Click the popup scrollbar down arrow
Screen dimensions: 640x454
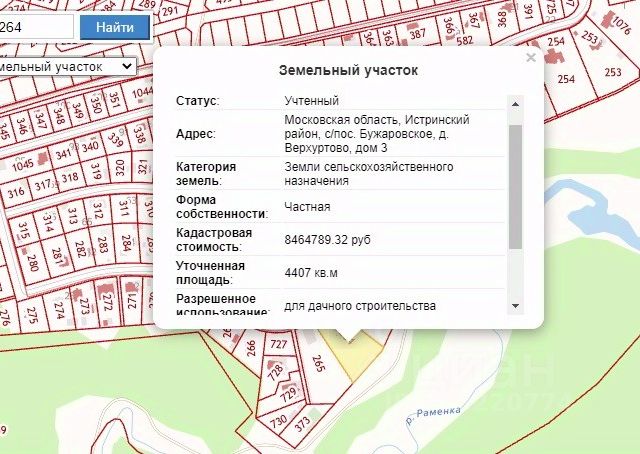(x=515, y=306)
